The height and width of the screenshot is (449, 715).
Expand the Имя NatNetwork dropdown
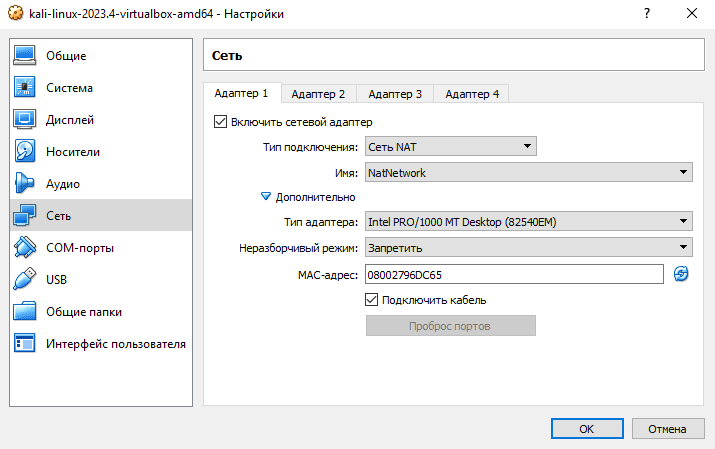click(528, 173)
